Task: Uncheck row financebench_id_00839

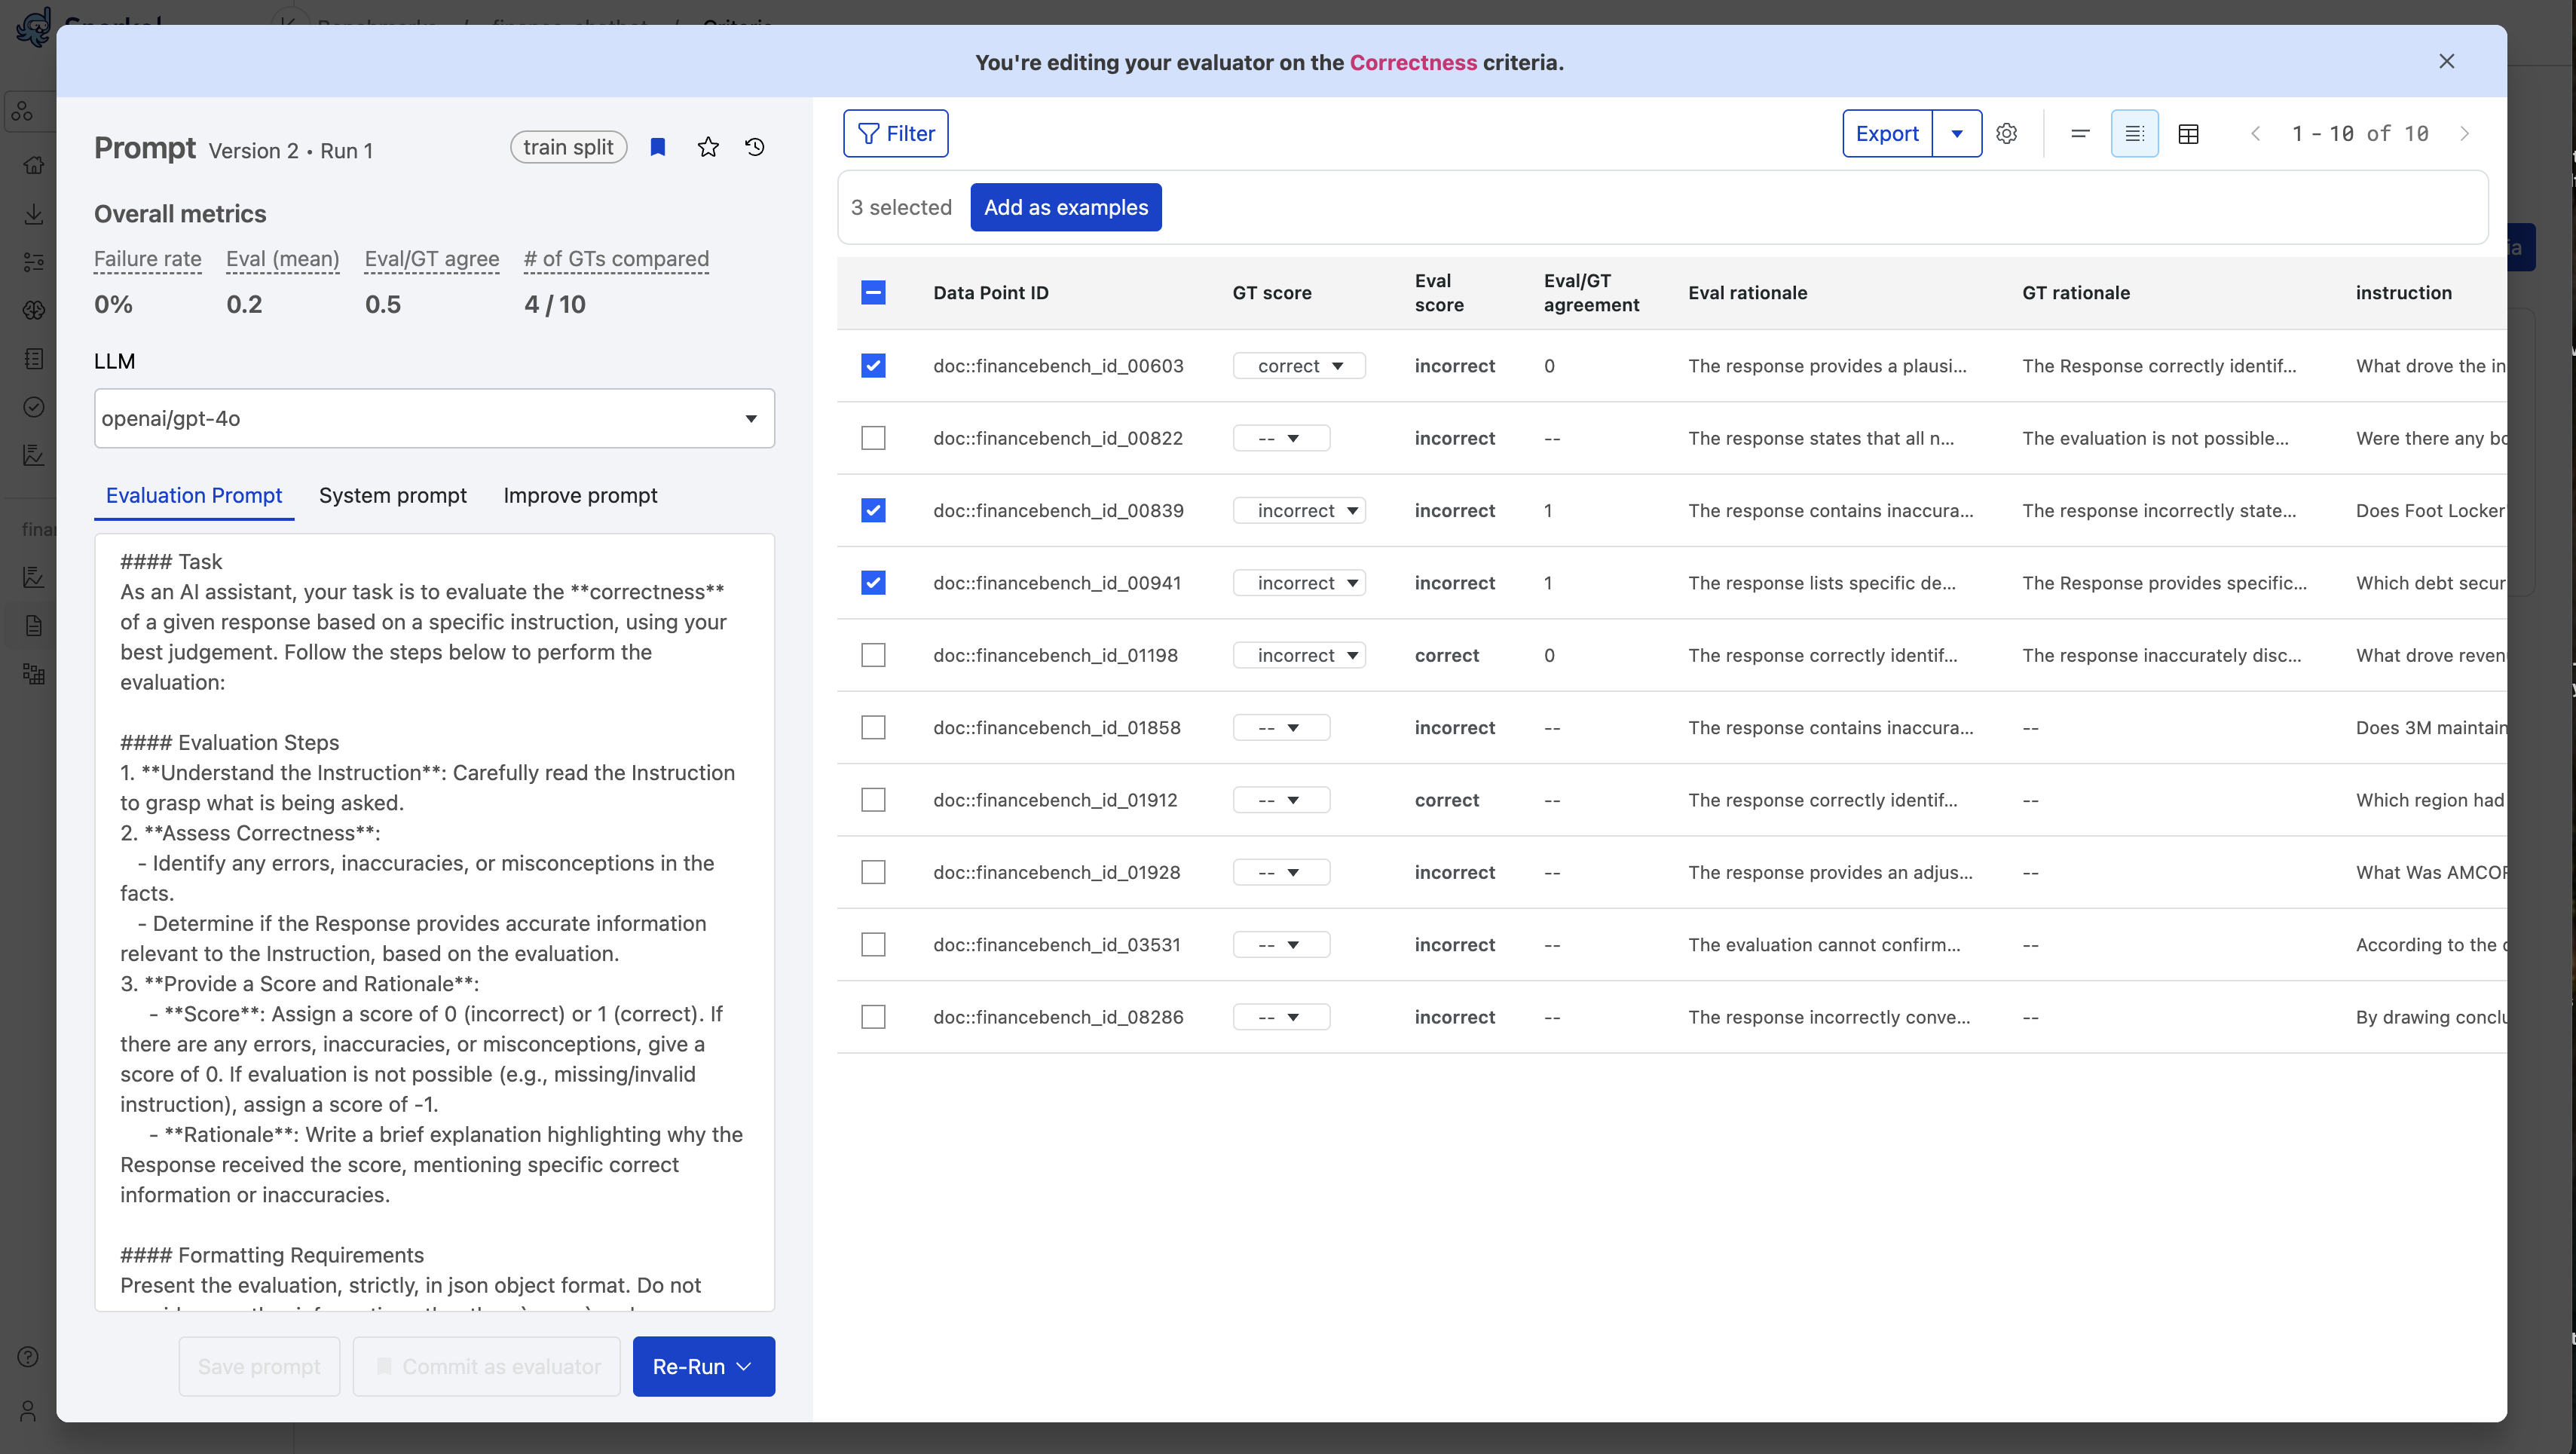Action: tap(873, 510)
